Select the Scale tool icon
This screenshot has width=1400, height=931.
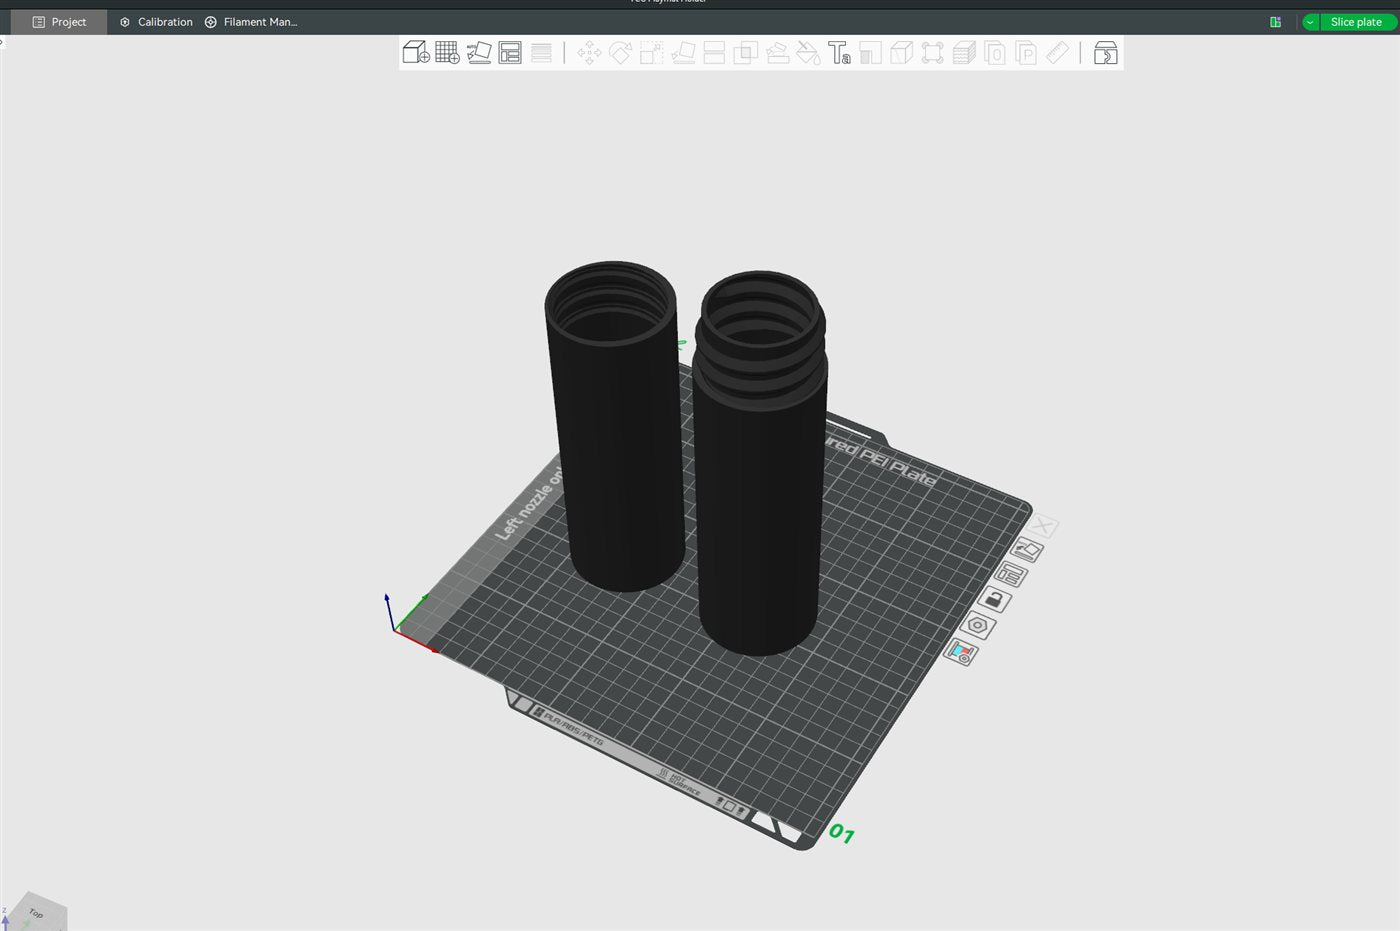652,53
